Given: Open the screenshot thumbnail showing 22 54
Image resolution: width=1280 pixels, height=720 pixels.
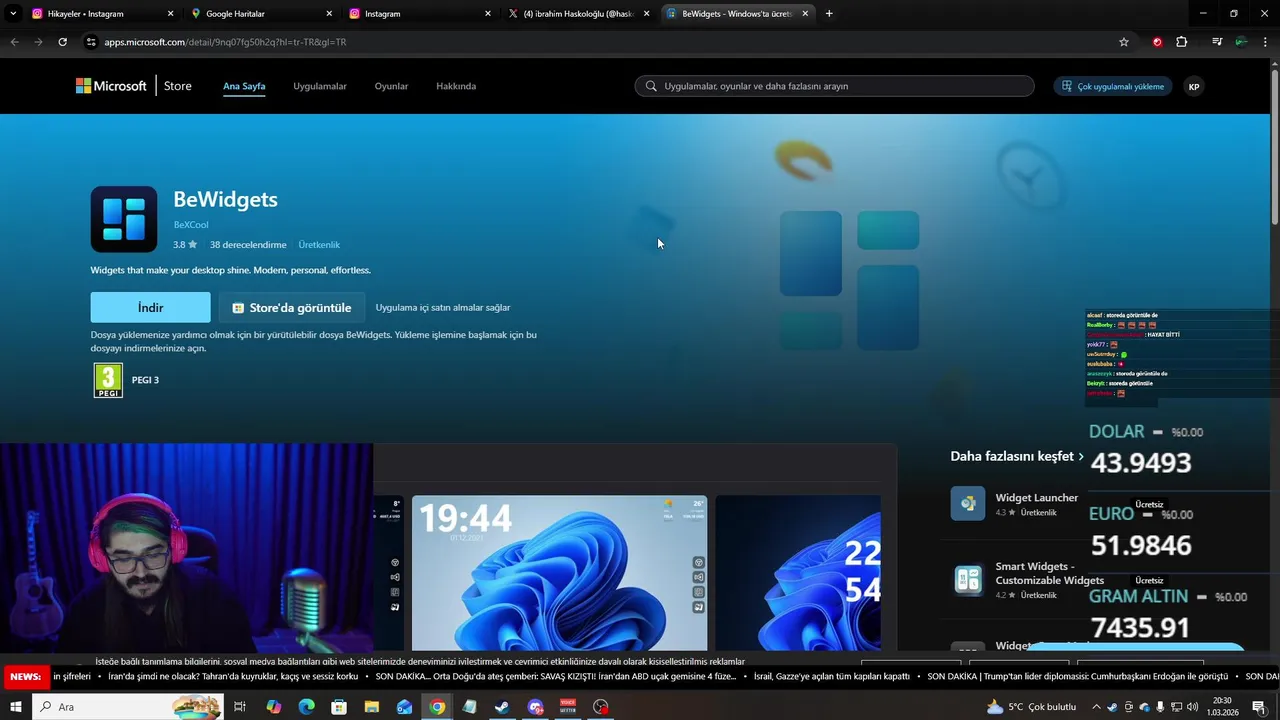Looking at the screenshot, I should point(798,573).
